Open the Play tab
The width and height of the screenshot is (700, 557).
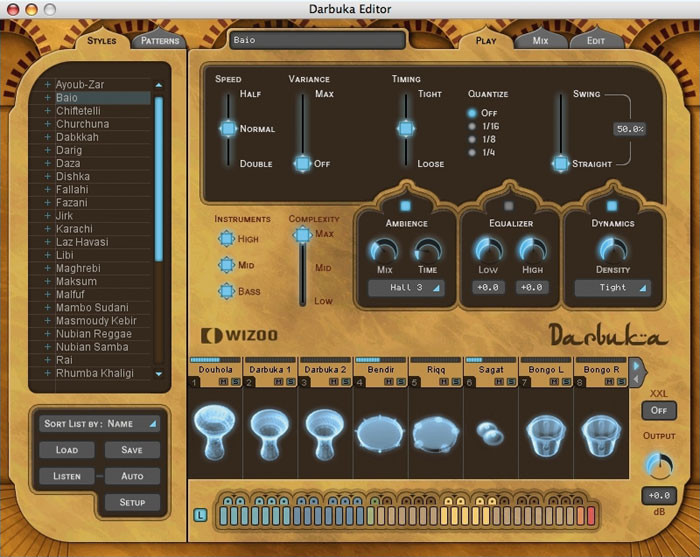click(x=486, y=41)
